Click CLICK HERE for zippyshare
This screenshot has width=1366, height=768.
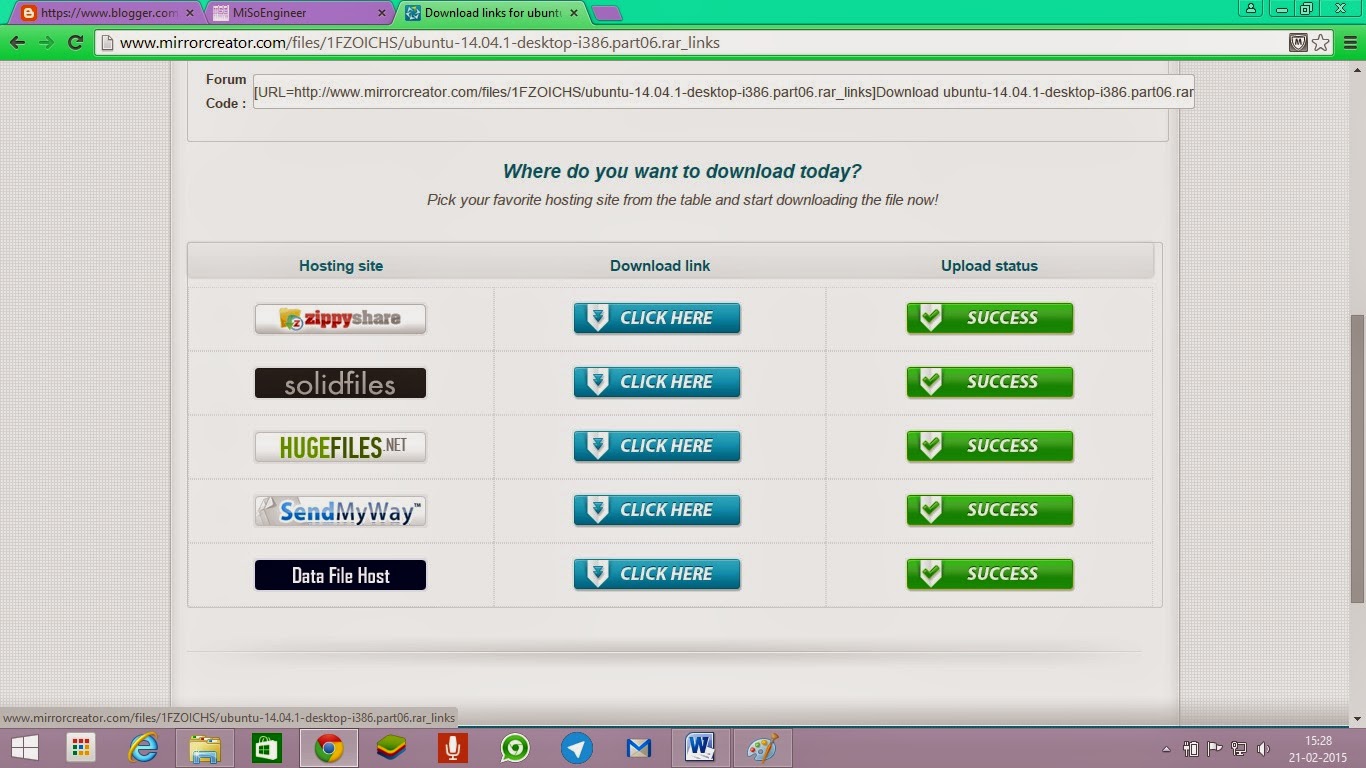click(657, 318)
